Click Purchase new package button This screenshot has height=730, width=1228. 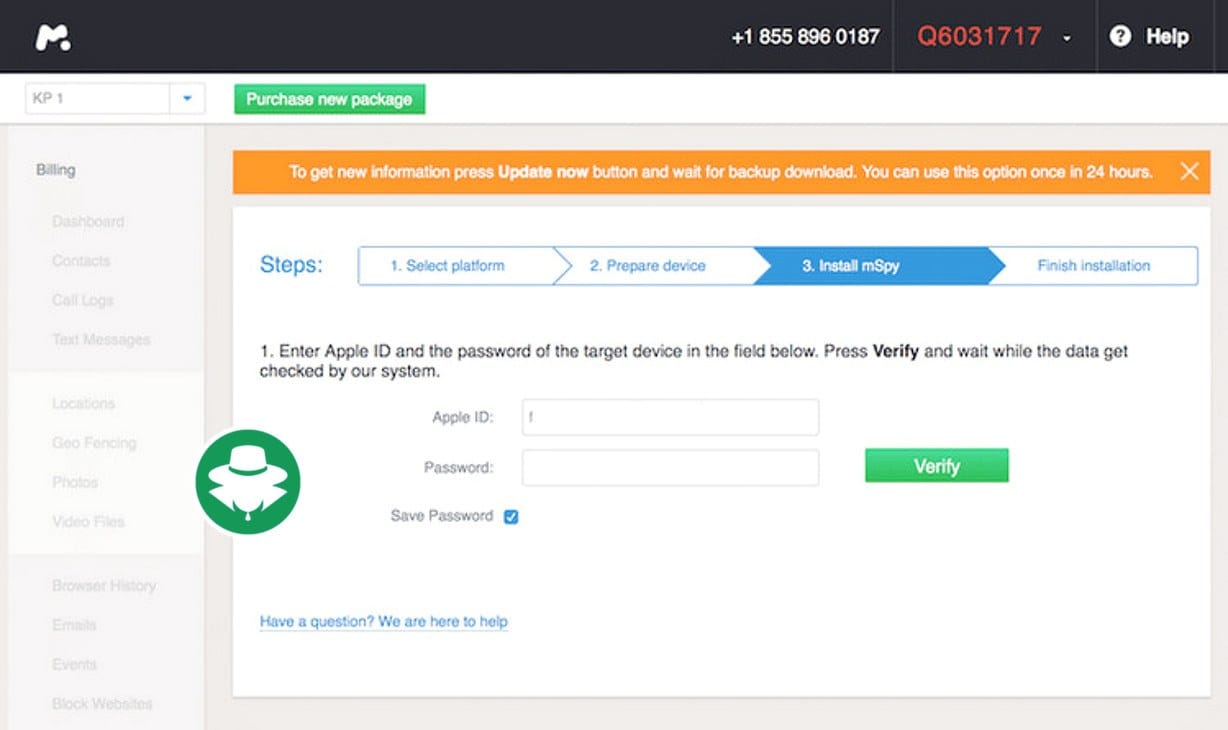pyautogui.click(x=329, y=99)
